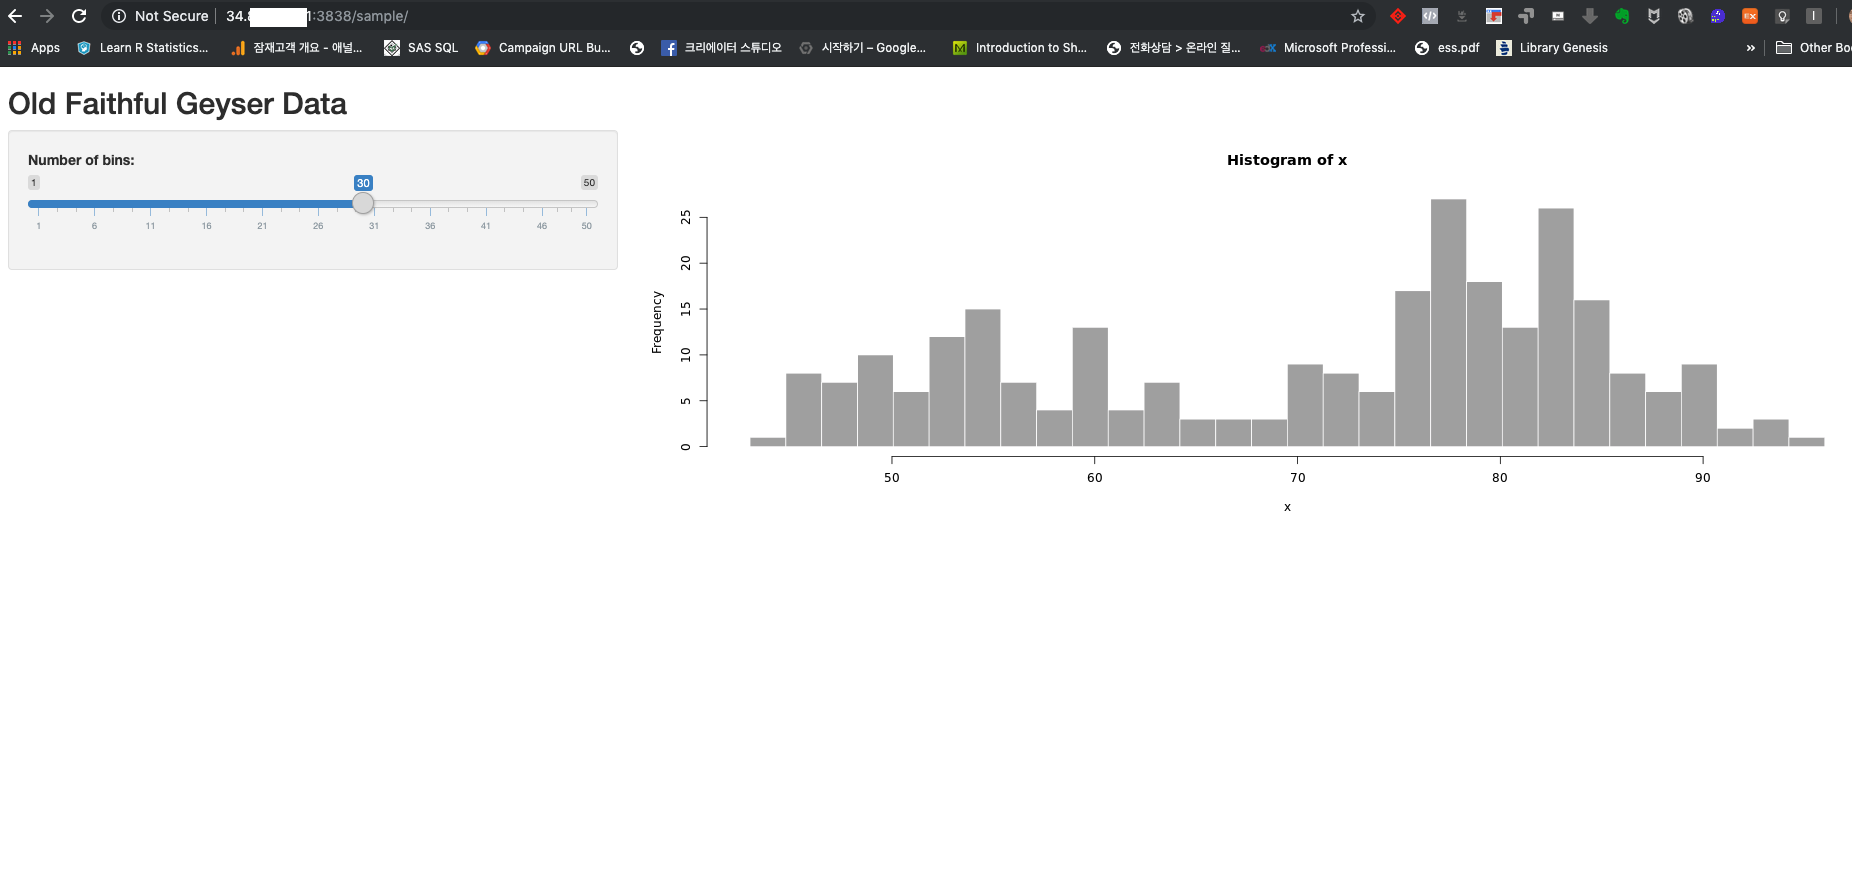Open the 시작하기 – Google bookmark
The image size is (1852, 895).
[x=863, y=48]
